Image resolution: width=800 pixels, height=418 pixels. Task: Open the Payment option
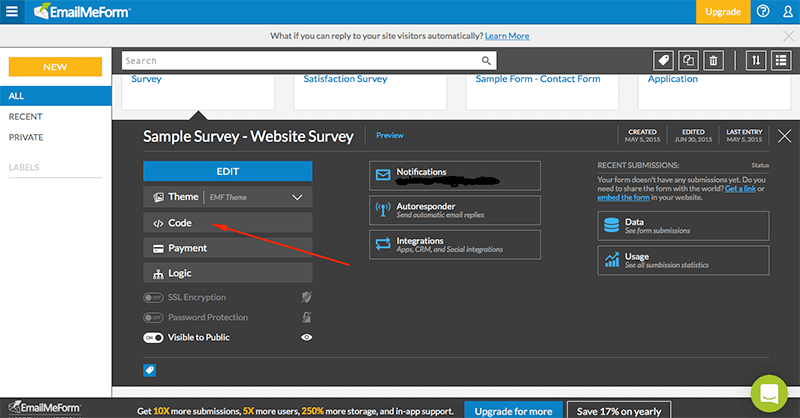(228, 248)
